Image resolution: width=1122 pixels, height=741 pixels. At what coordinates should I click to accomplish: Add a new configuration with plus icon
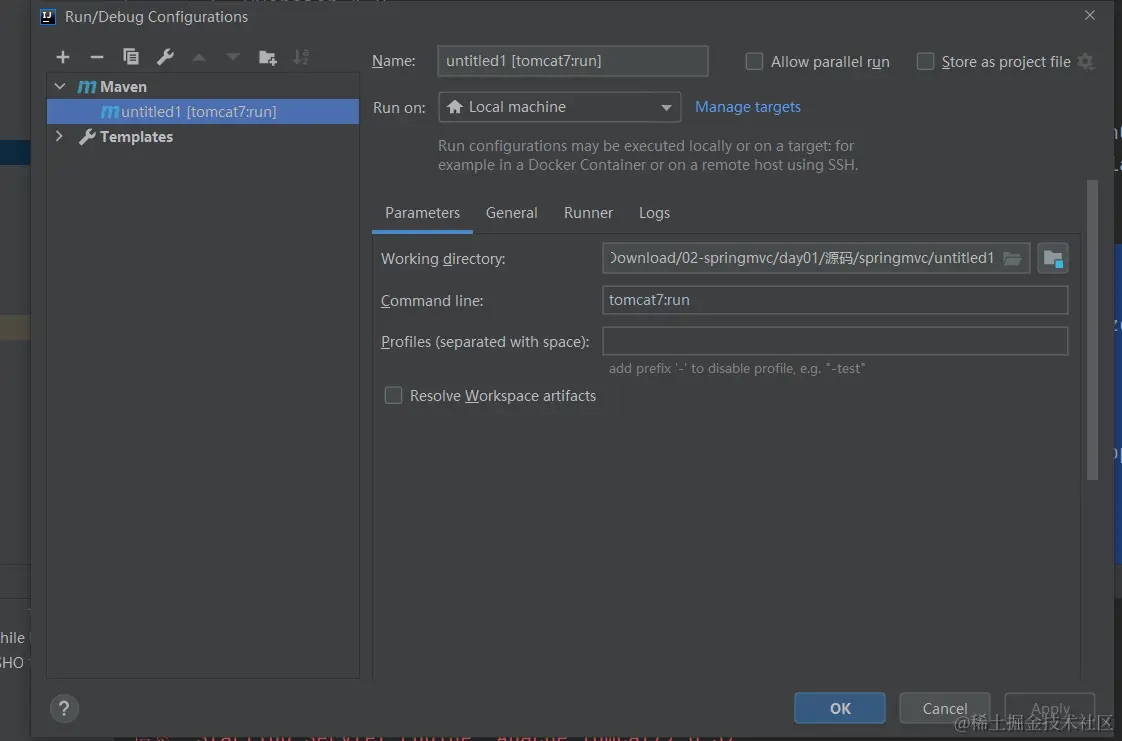coord(63,57)
